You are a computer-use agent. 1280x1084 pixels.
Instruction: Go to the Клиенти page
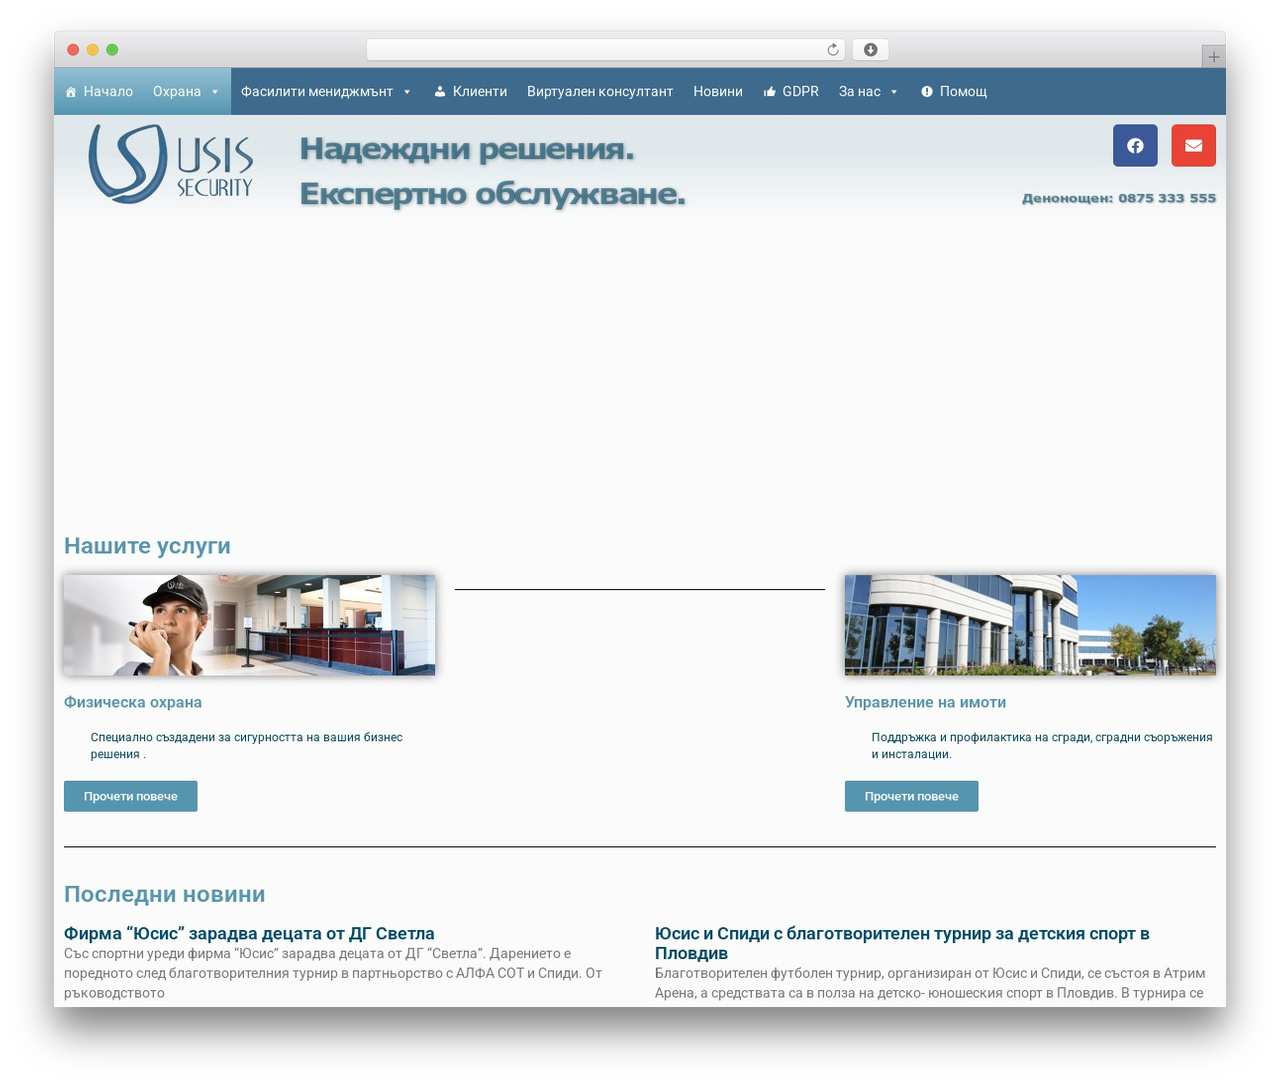(x=470, y=91)
